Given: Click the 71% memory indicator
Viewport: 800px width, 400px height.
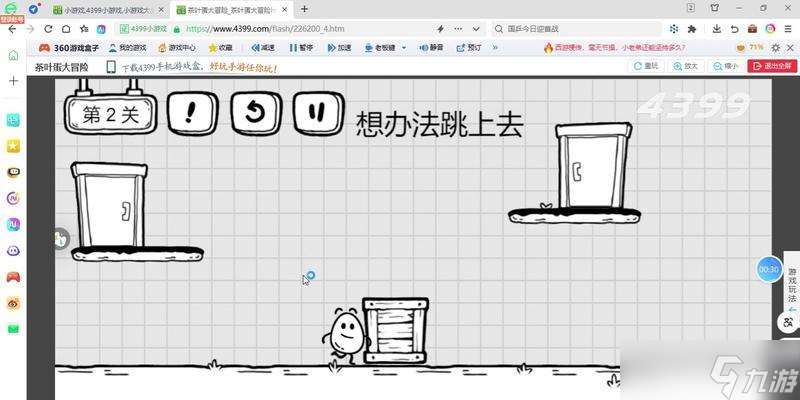Looking at the screenshot, I should pos(750,47).
